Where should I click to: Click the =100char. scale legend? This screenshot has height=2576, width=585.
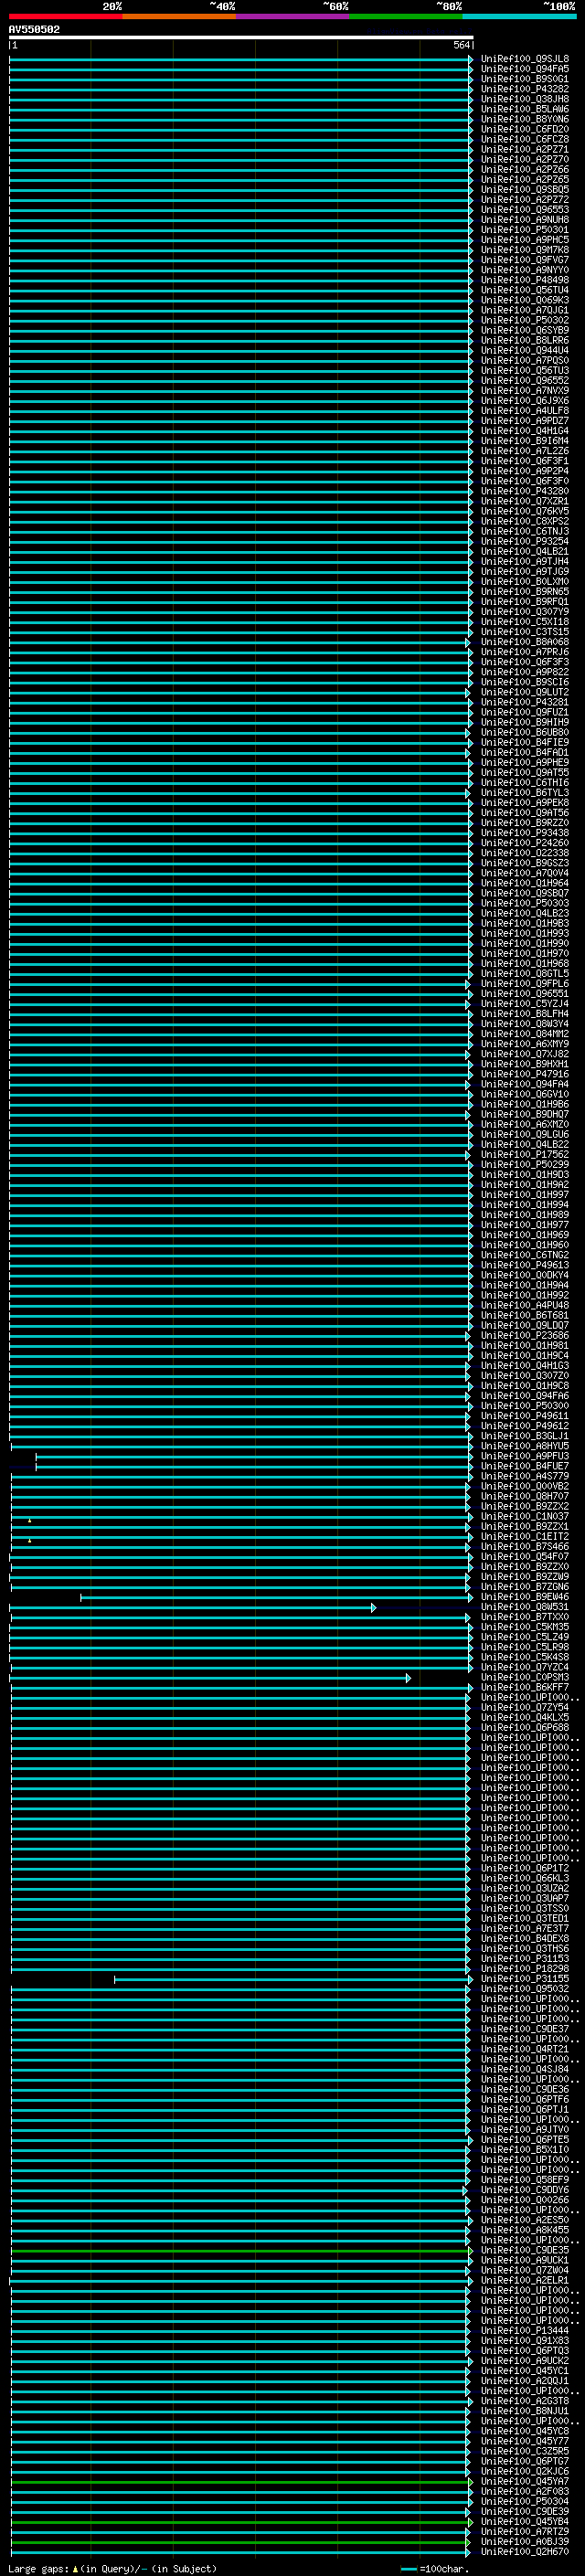pos(434,2568)
